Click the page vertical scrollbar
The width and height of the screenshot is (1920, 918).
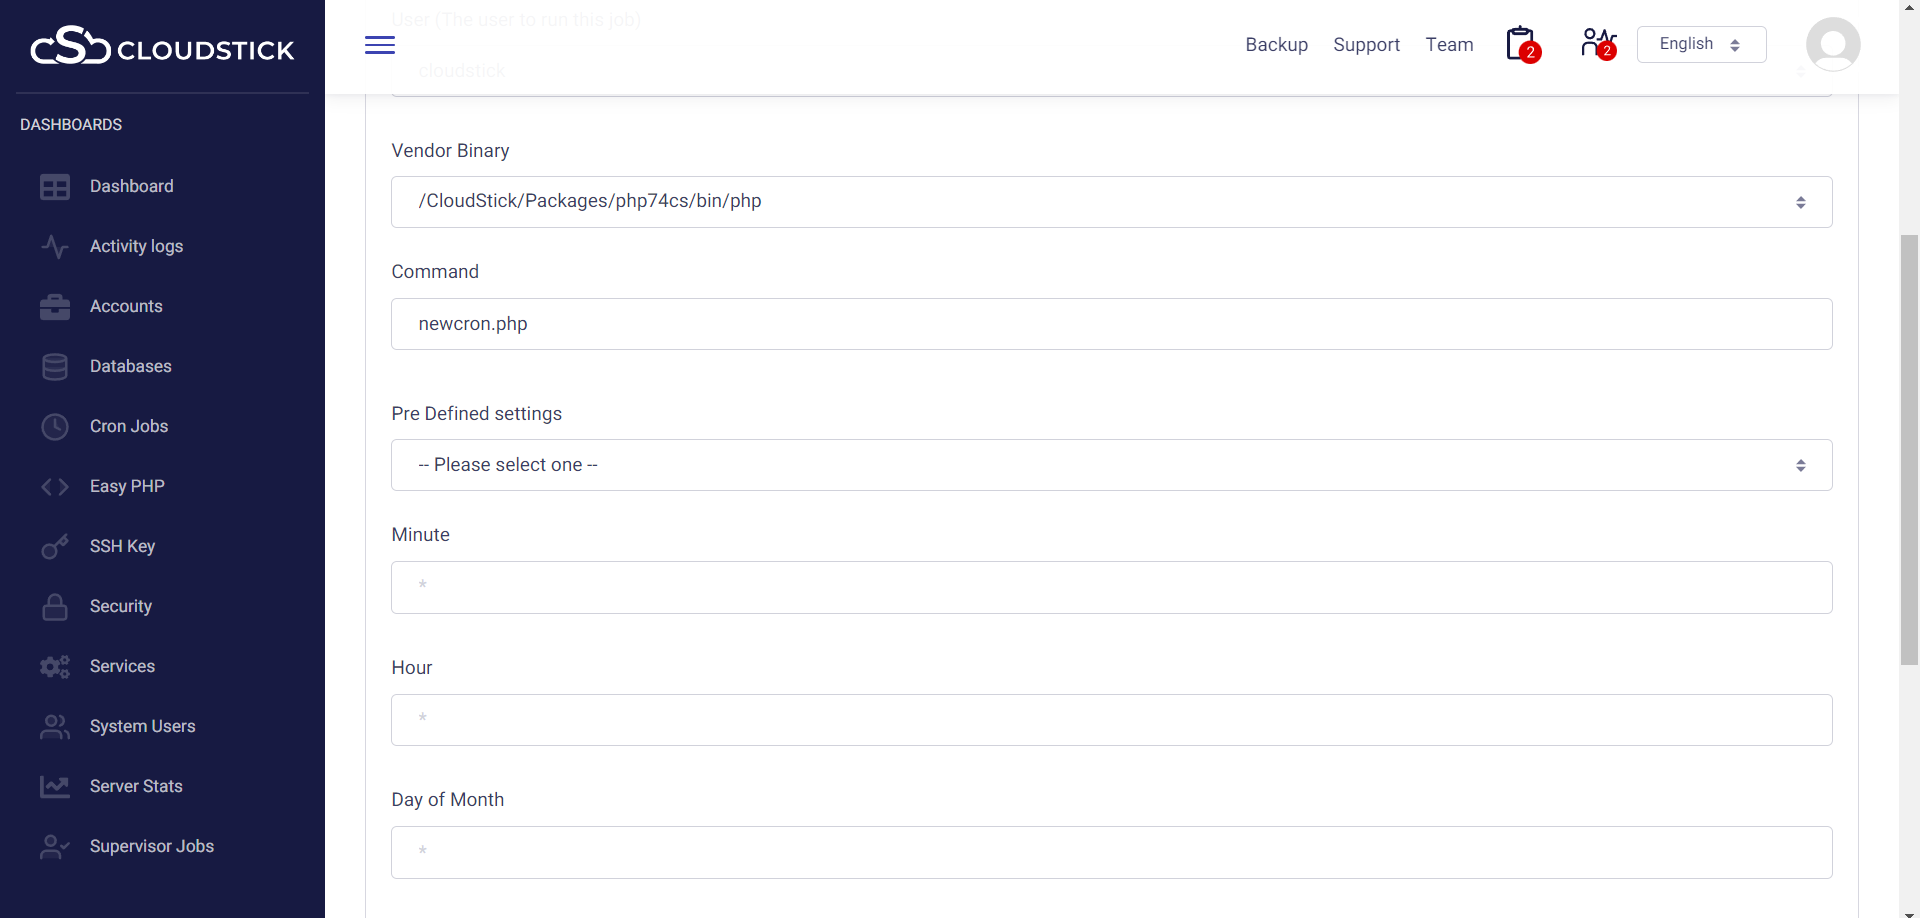coord(1909,450)
